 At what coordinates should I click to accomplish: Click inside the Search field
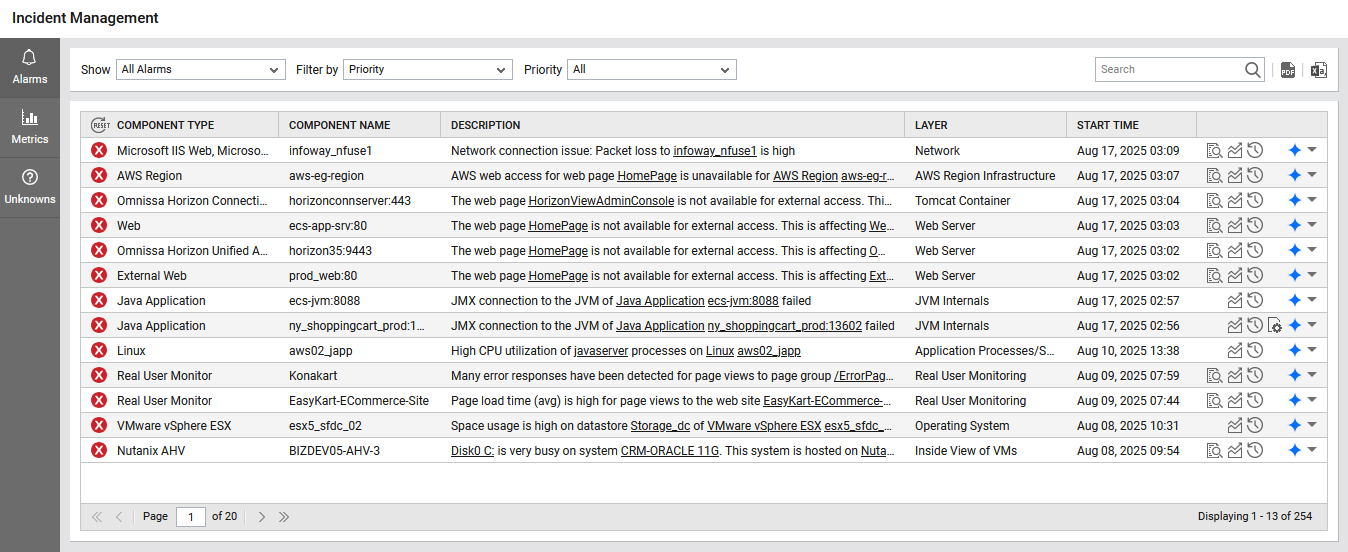point(1168,70)
